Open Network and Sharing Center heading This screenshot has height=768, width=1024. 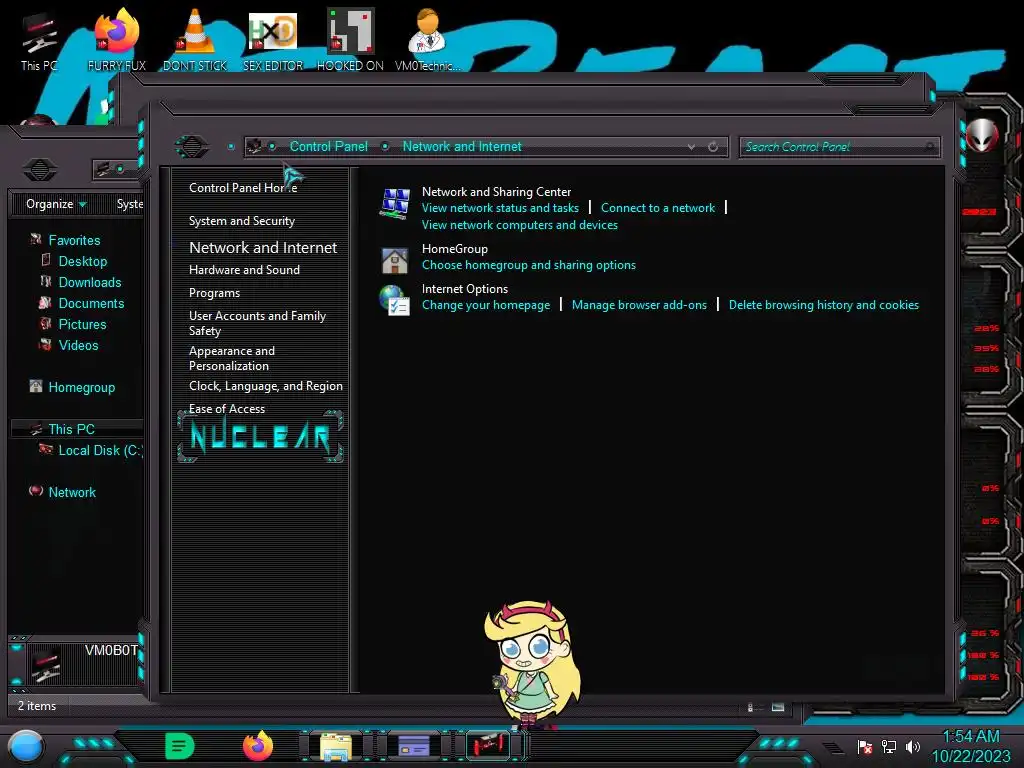496,192
